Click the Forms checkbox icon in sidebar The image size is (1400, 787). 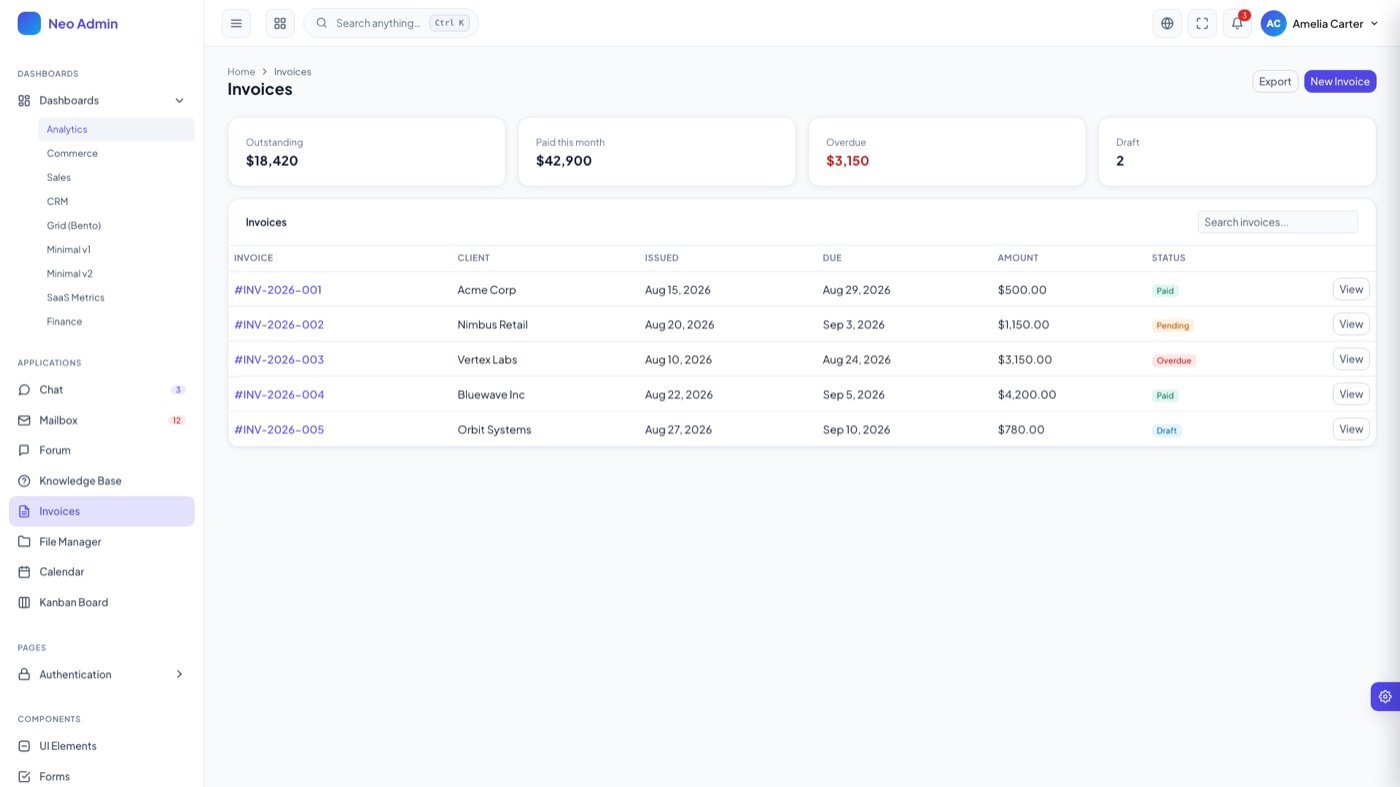coord(24,776)
